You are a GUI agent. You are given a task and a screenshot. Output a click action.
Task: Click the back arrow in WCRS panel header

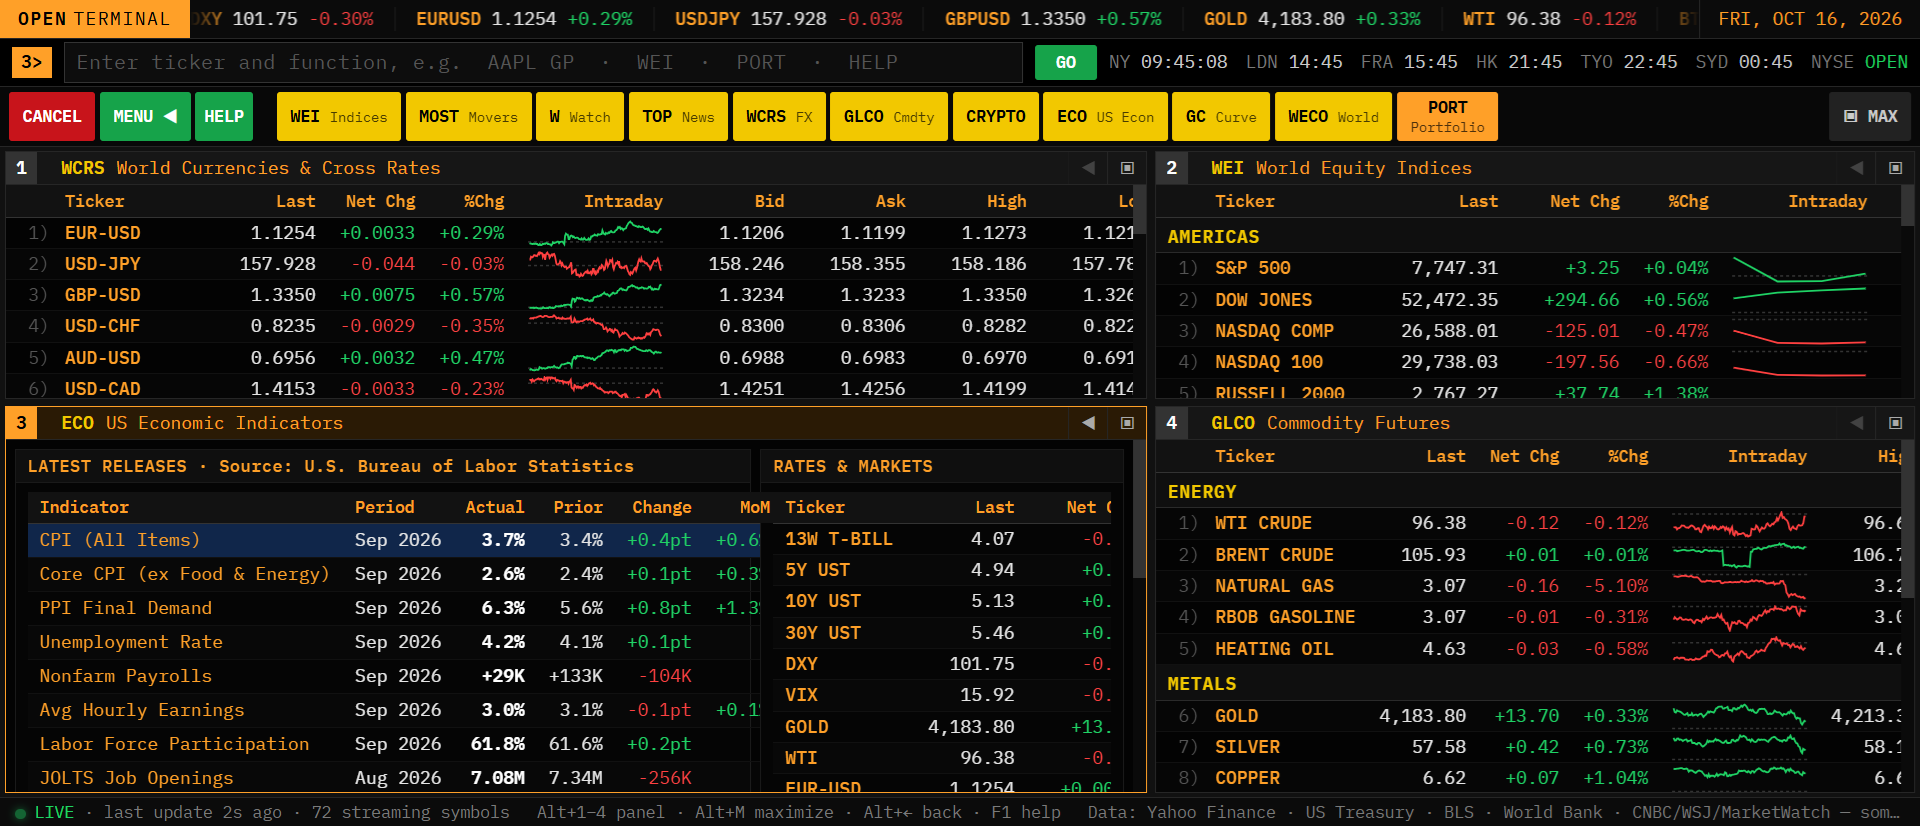(x=1088, y=168)
